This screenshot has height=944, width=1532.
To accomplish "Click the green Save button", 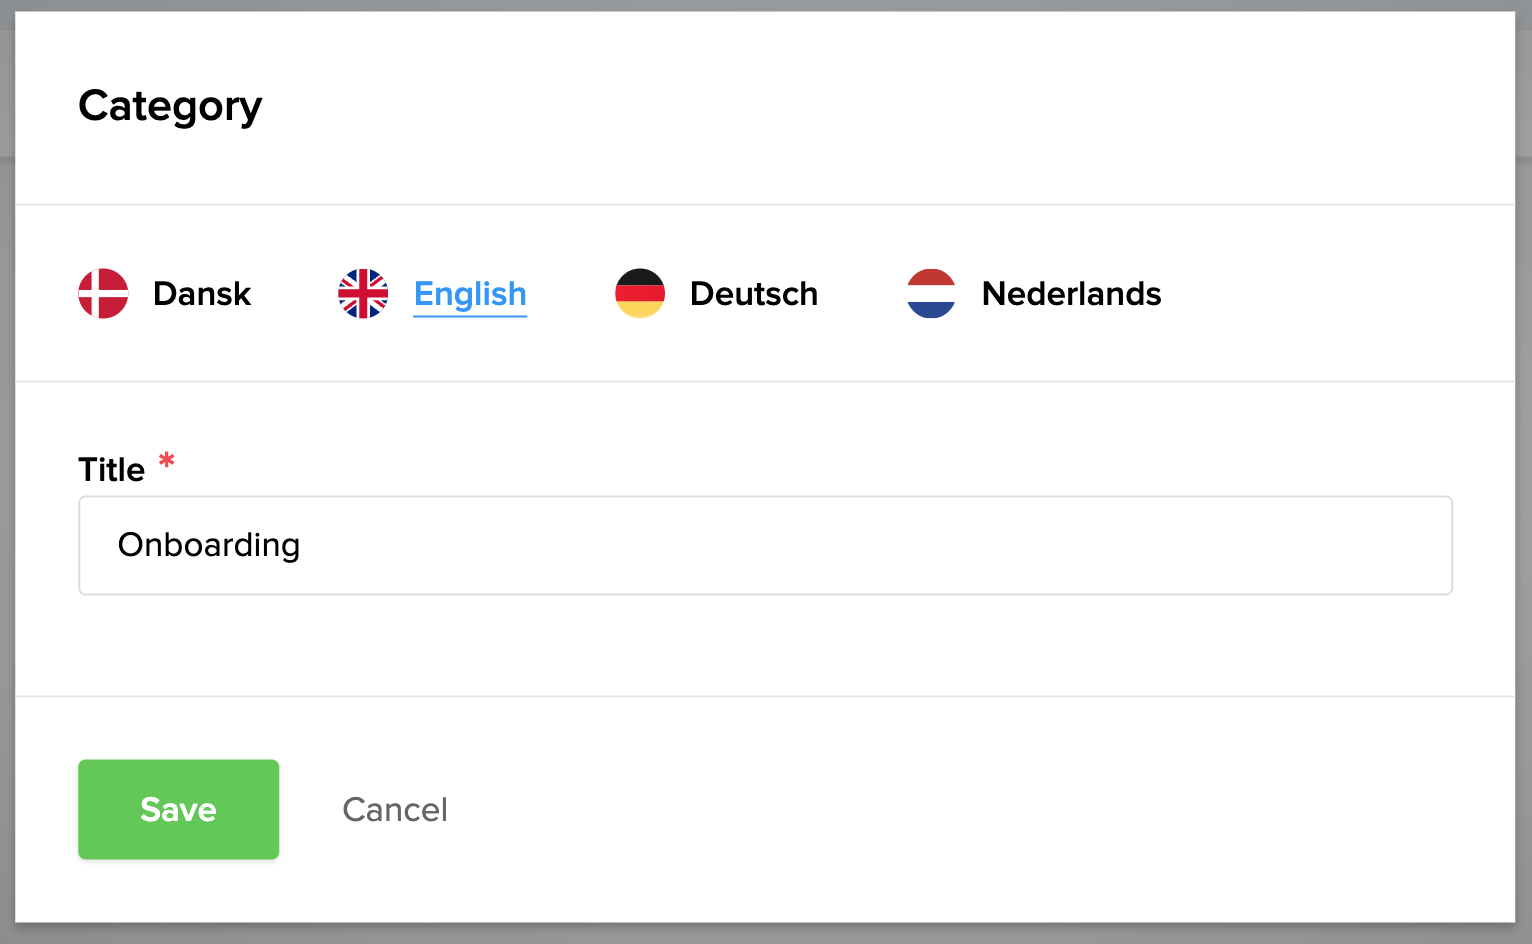I will coord(178,809).
